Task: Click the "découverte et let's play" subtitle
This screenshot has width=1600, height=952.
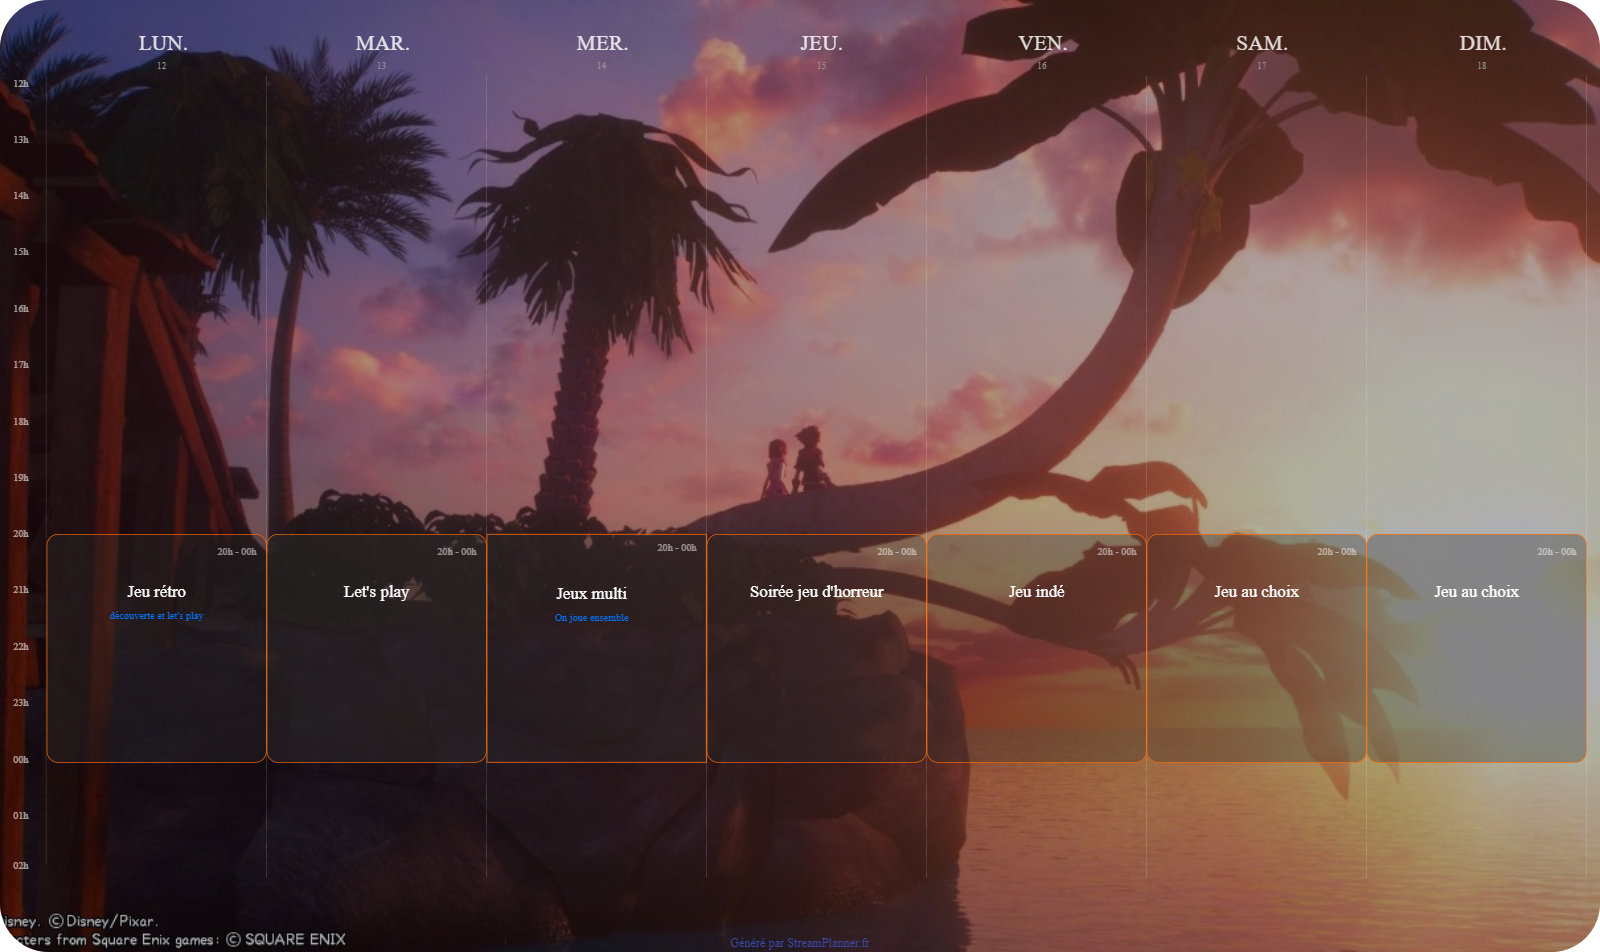Action: [156, 616]
